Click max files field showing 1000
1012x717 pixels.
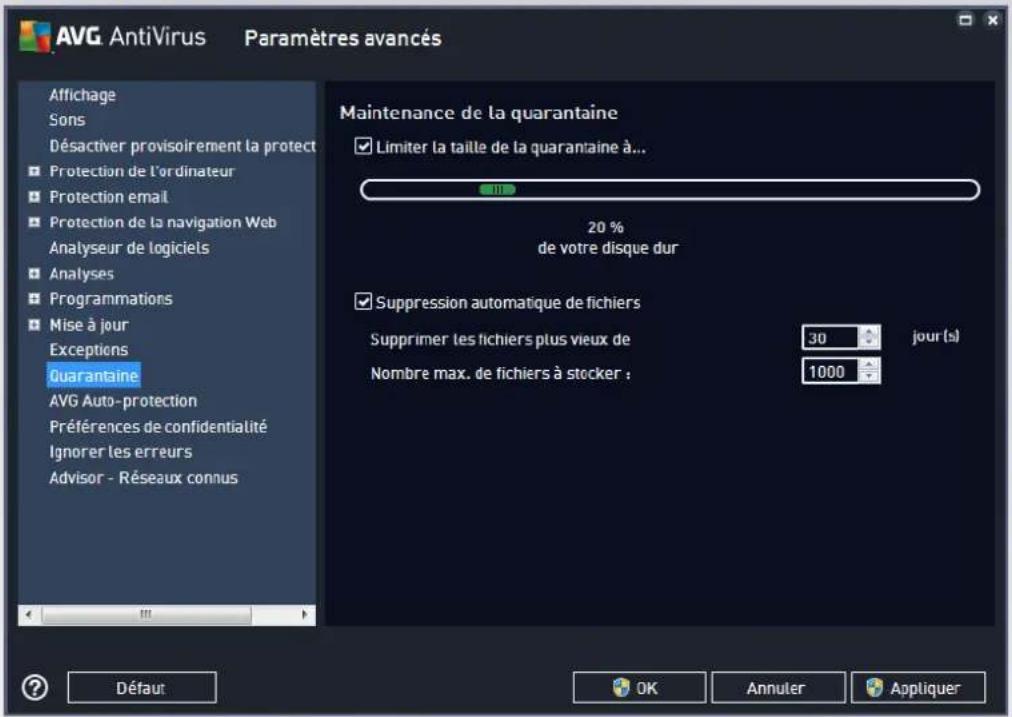pyautogui.click(x=830, y=372)
